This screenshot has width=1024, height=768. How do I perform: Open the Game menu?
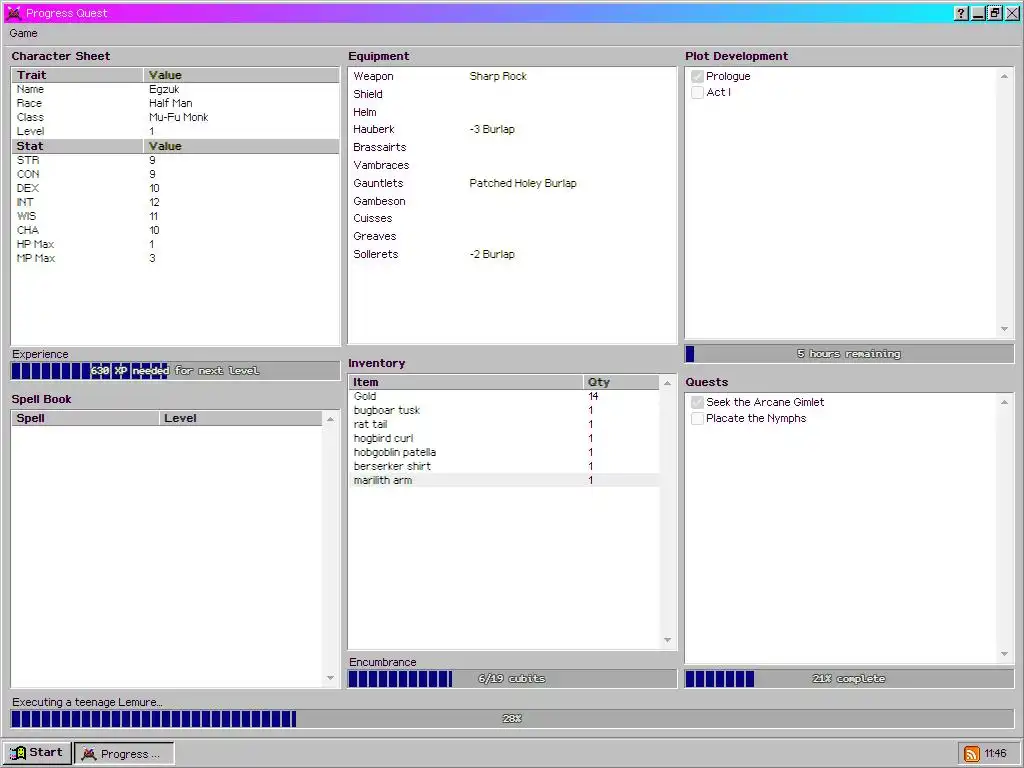24,33
